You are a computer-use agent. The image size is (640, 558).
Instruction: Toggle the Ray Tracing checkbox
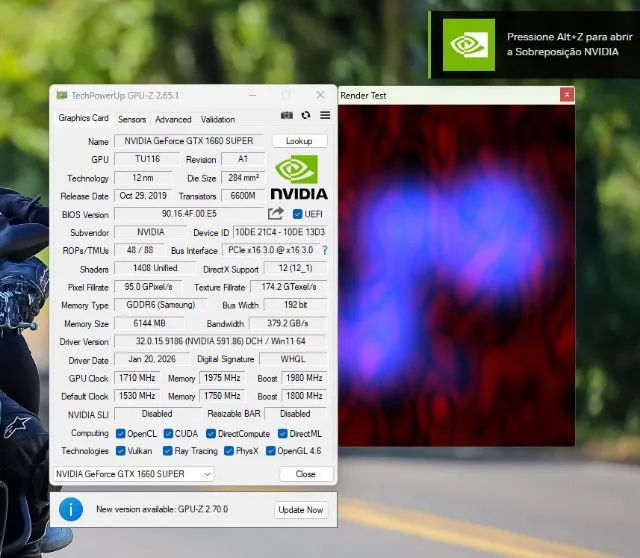[x=167, y=451]
